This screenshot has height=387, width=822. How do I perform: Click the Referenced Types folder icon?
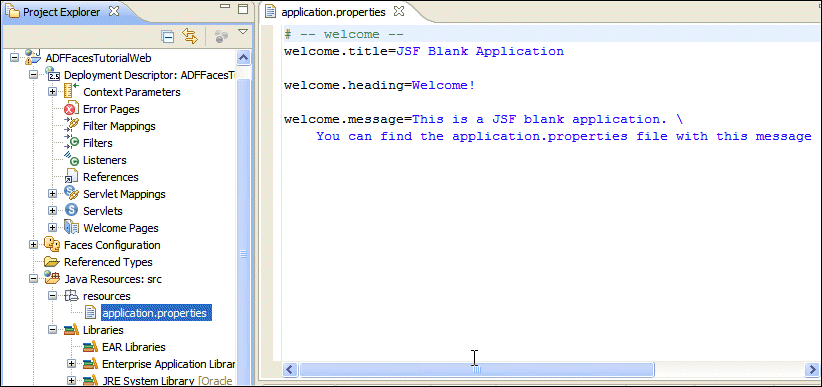click(52, 262)
